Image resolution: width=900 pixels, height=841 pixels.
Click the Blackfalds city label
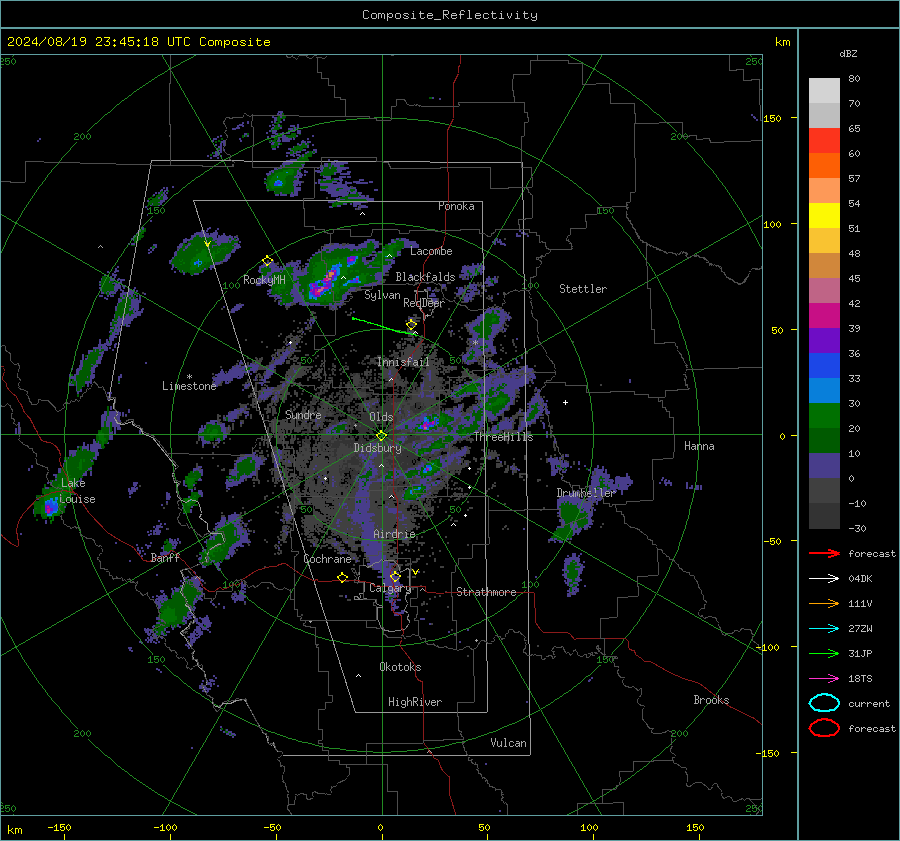click(x=425, y=277)
